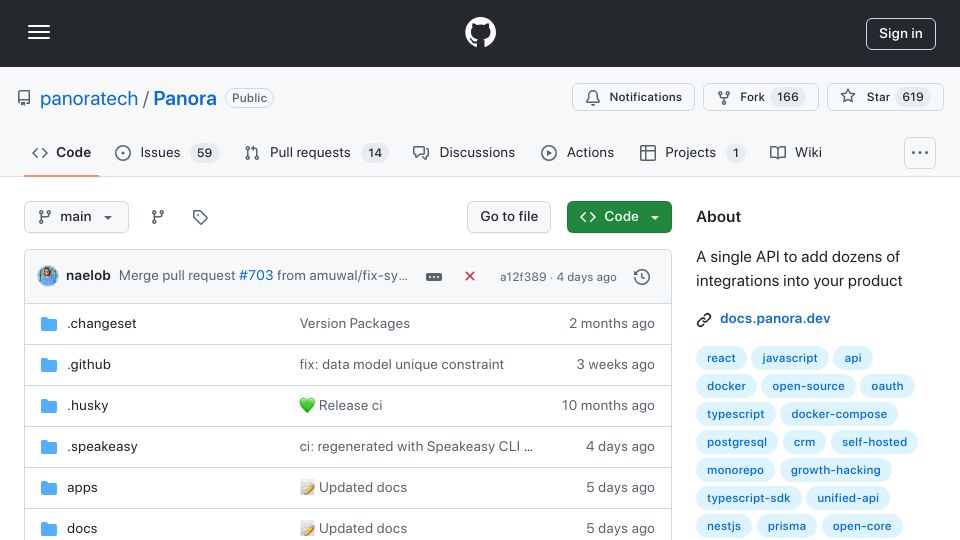Expand the green Code dropdown
The height and width of the screenshot is (540, 960).
click(619, 217)
